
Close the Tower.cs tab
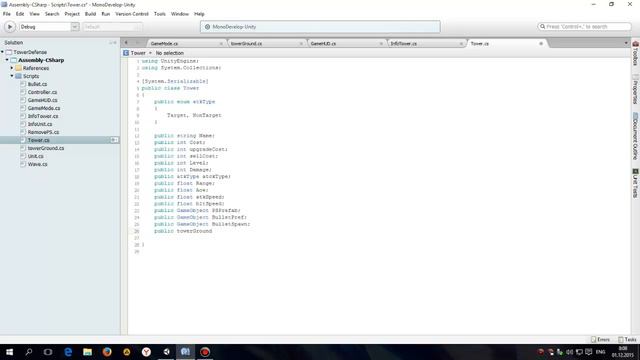coord(541,44)
